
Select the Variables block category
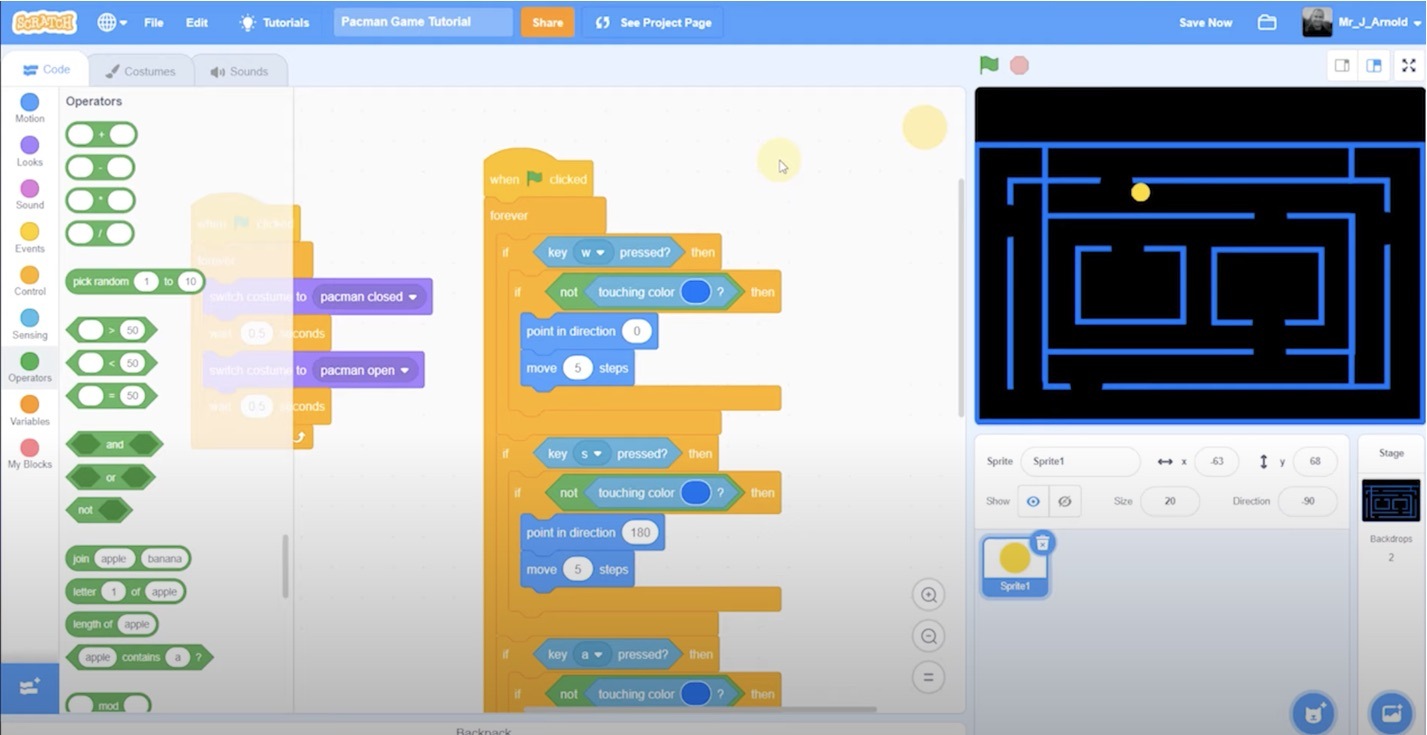click(30, 410)
